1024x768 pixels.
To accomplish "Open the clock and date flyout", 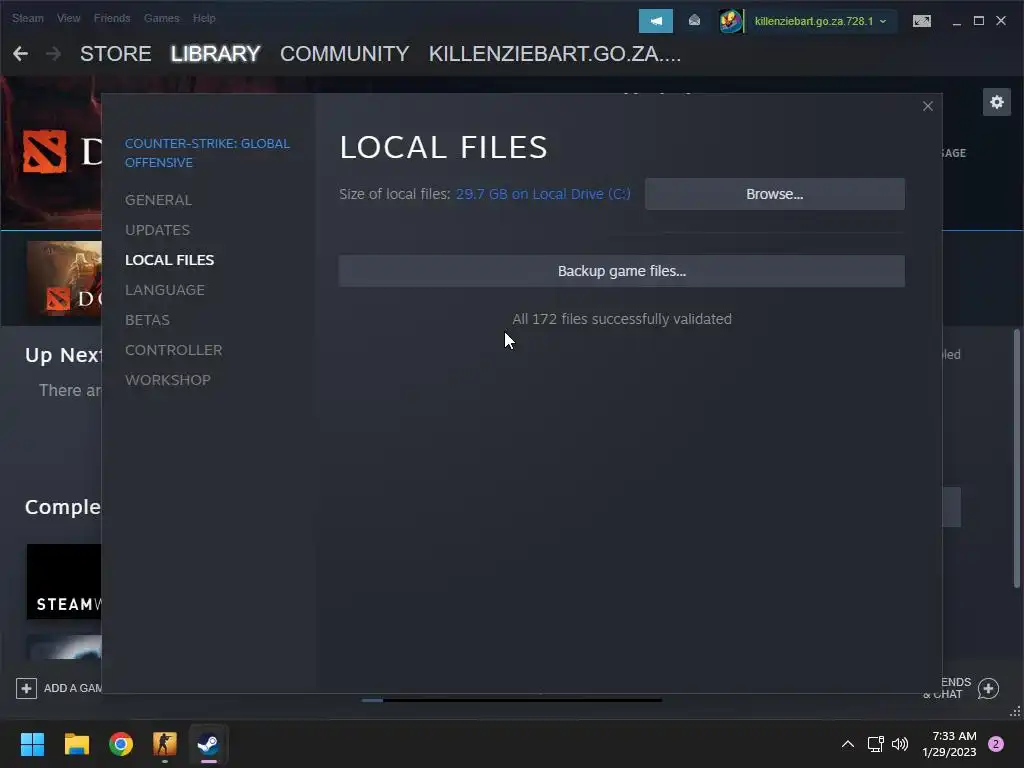I will [x=949, y=744].
